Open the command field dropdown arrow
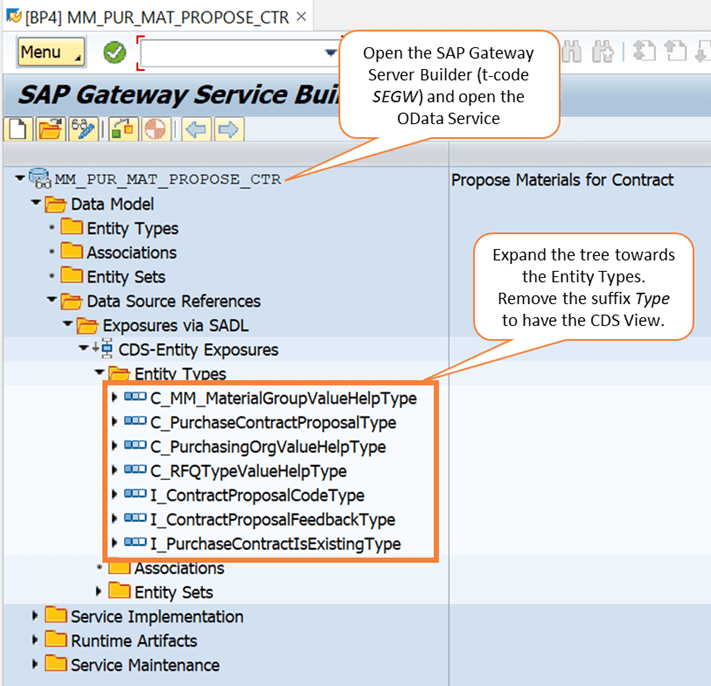Screen dimensions: 711x686 331,53
